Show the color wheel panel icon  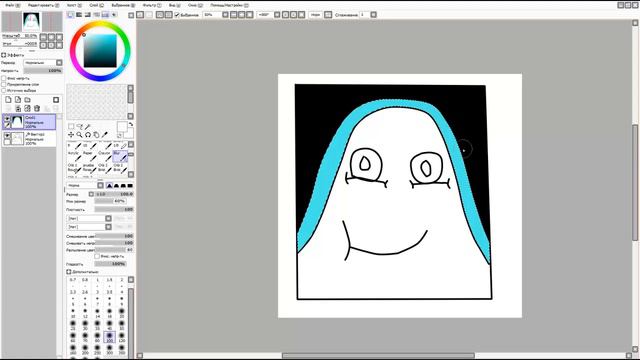coord(71,15)
